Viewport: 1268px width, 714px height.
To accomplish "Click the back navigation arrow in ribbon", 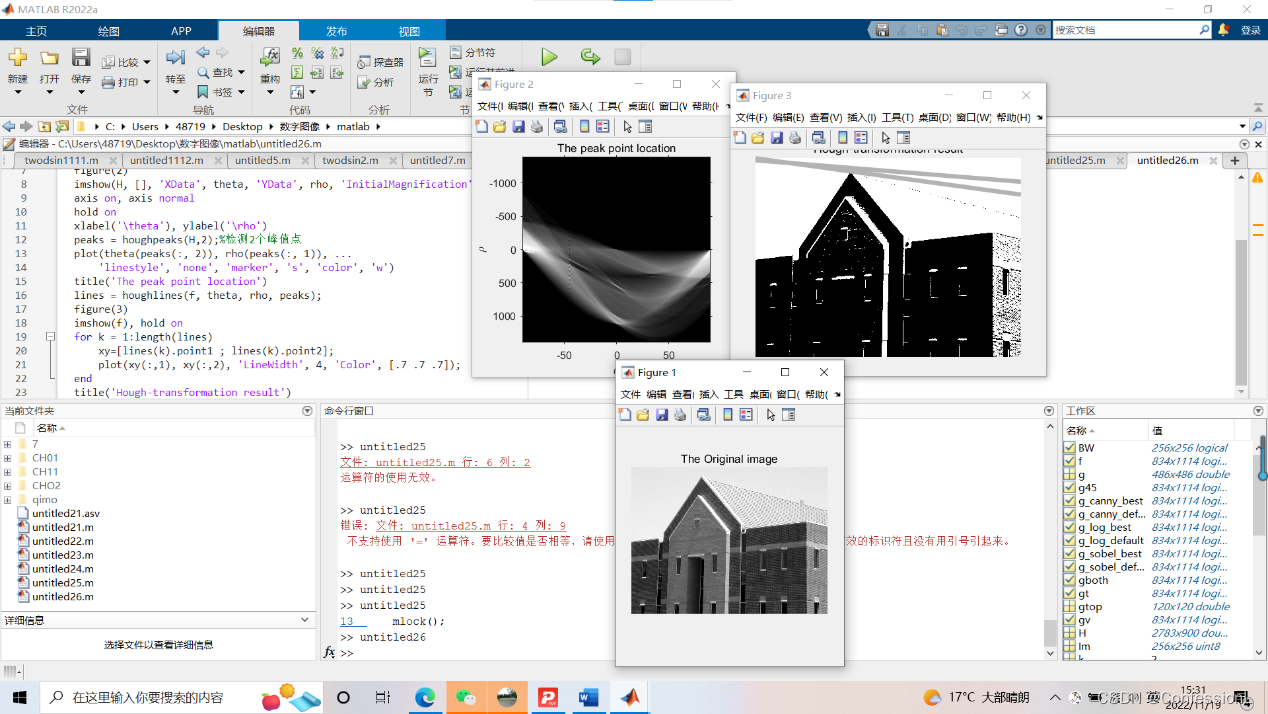I will coord(203,52).
